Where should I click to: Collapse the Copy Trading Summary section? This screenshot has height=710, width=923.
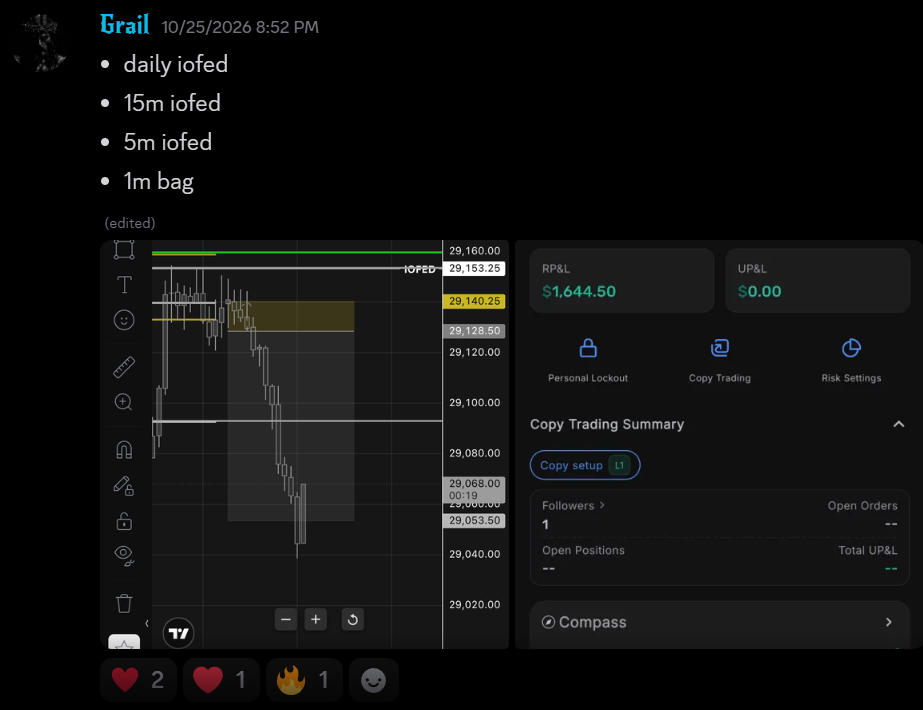click(898, 424)
